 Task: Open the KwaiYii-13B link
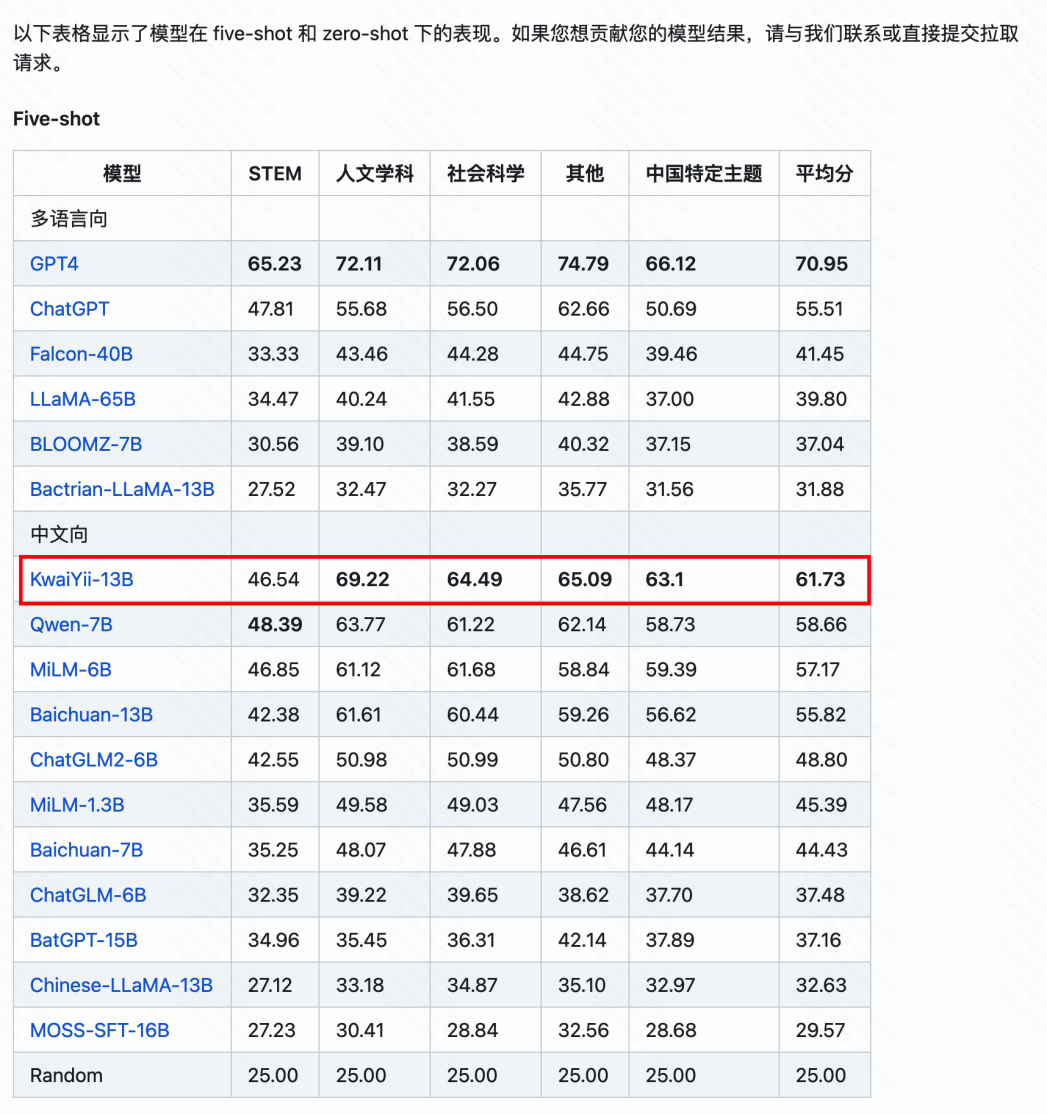click(82, 580)
